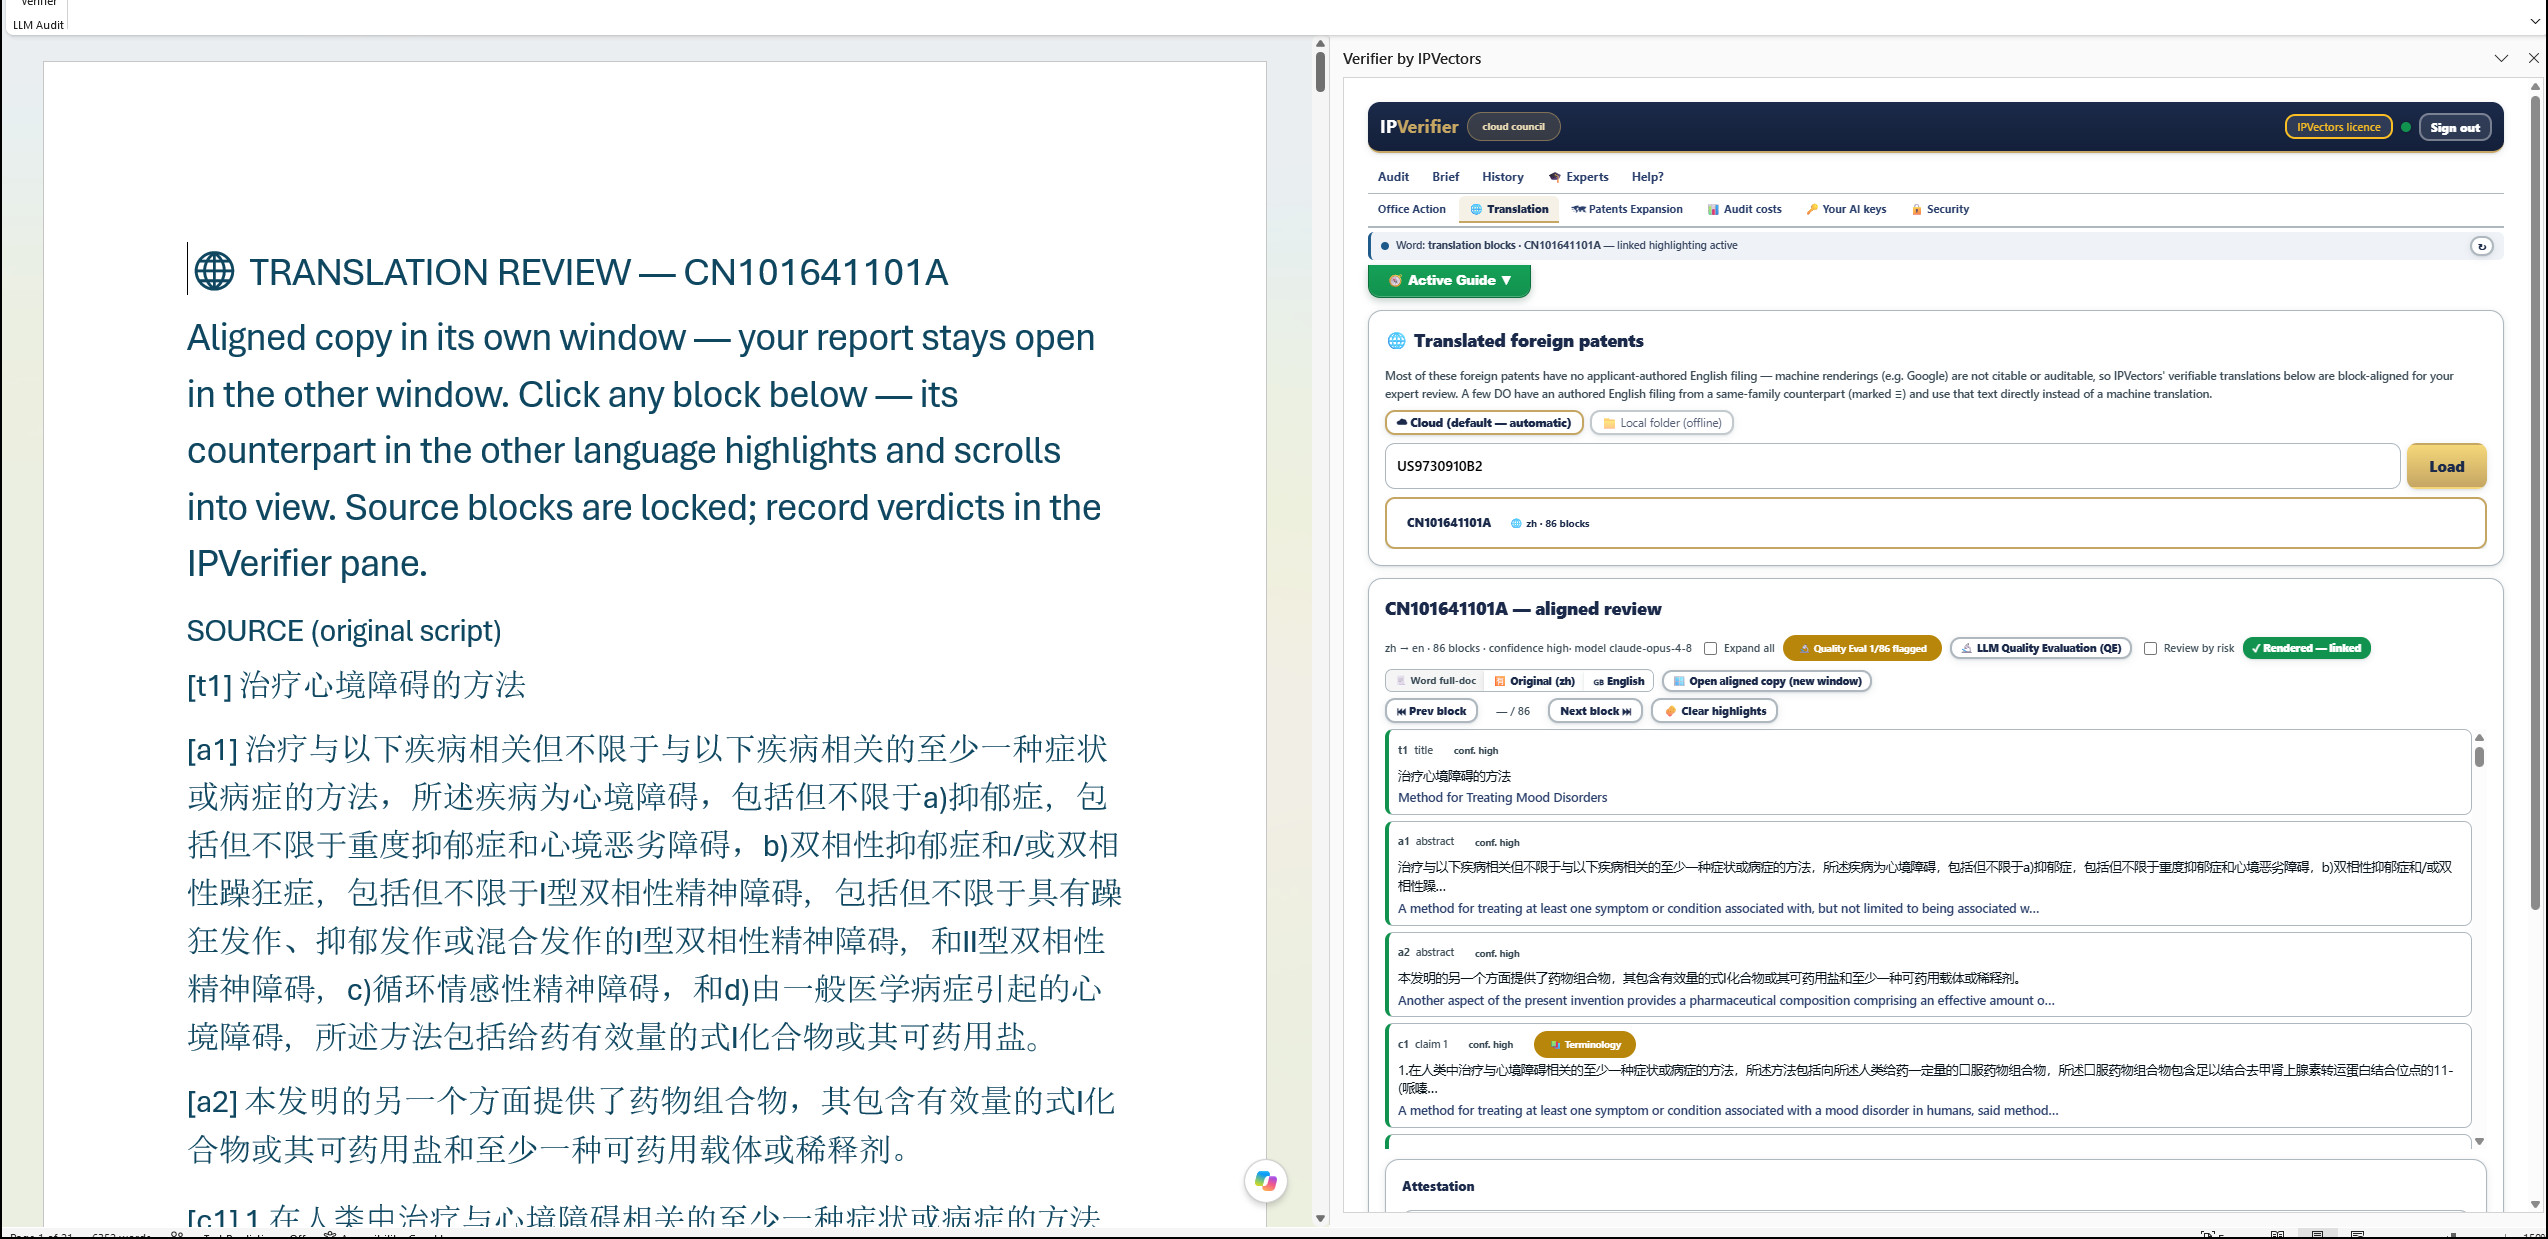Check the Review by risk checkbox

2150,648
